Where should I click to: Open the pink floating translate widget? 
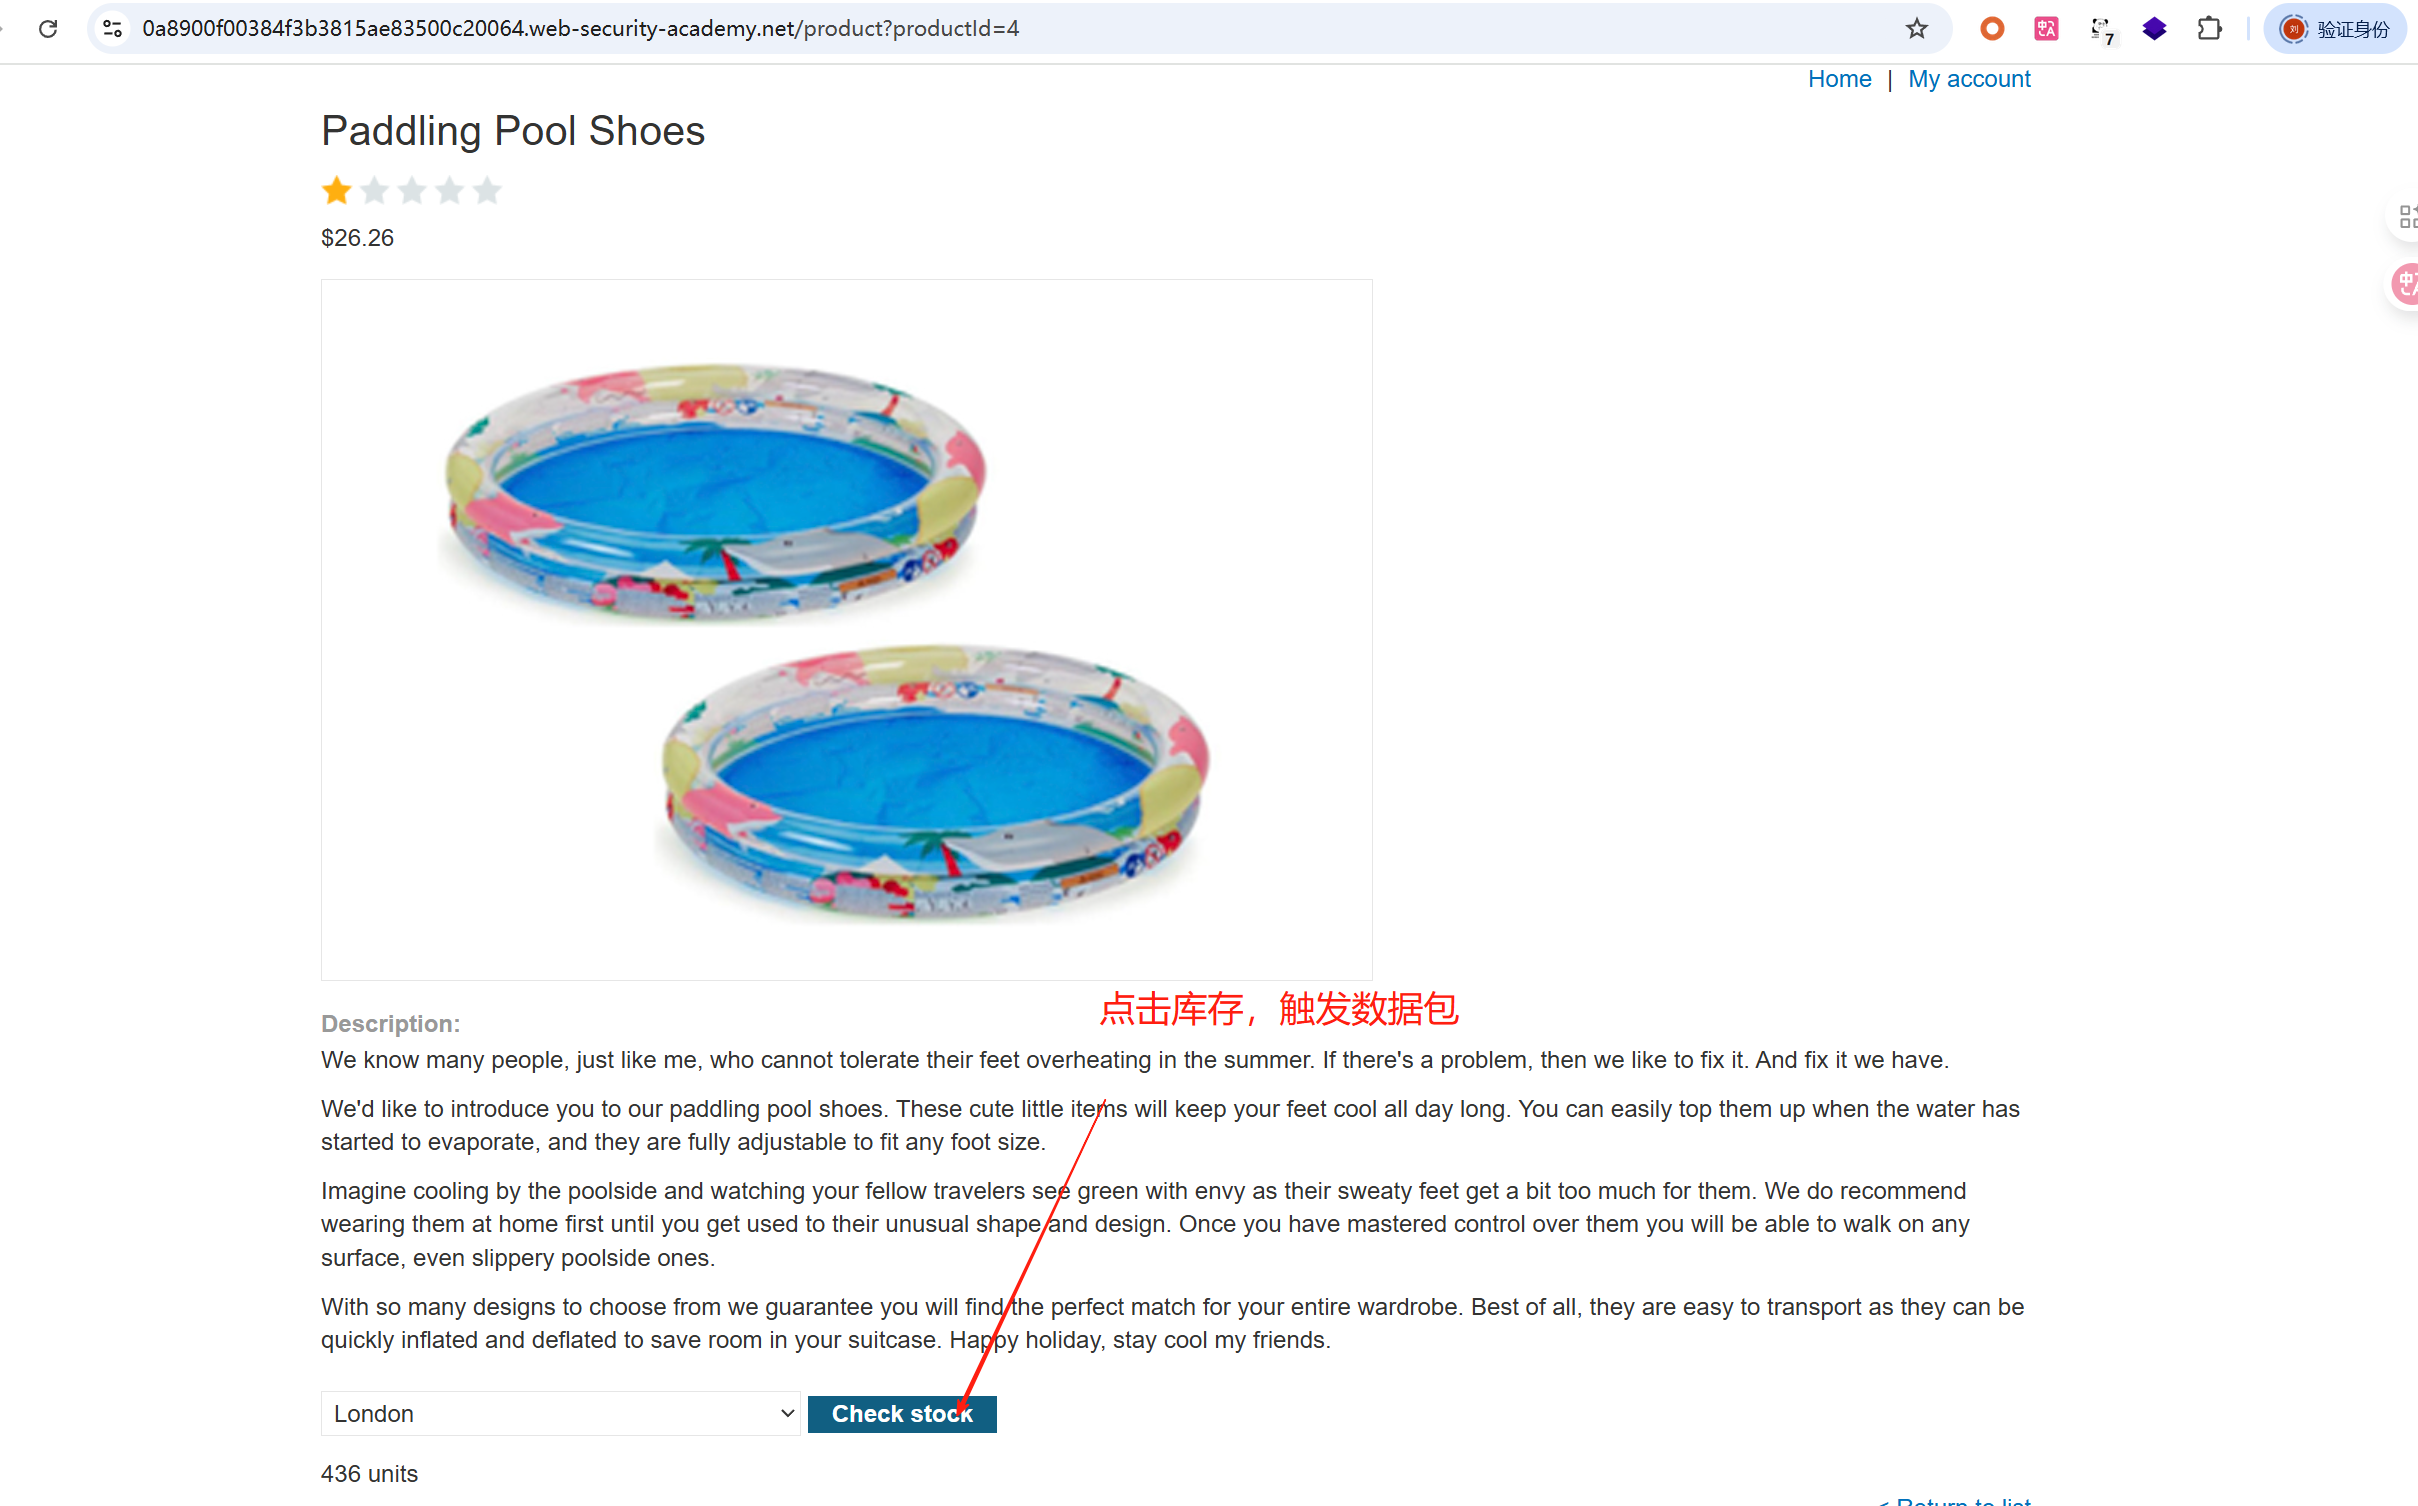[2406, 285]
